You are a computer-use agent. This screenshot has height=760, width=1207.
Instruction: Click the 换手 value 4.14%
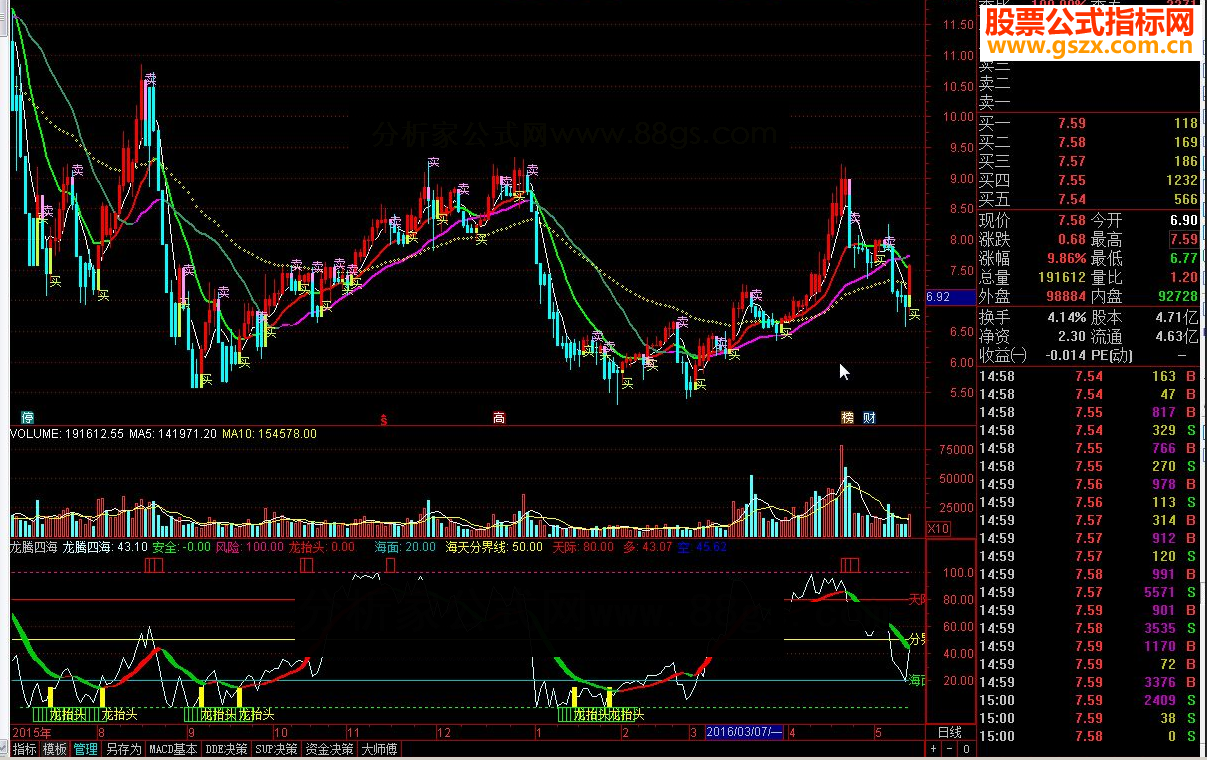(1067, 317)
